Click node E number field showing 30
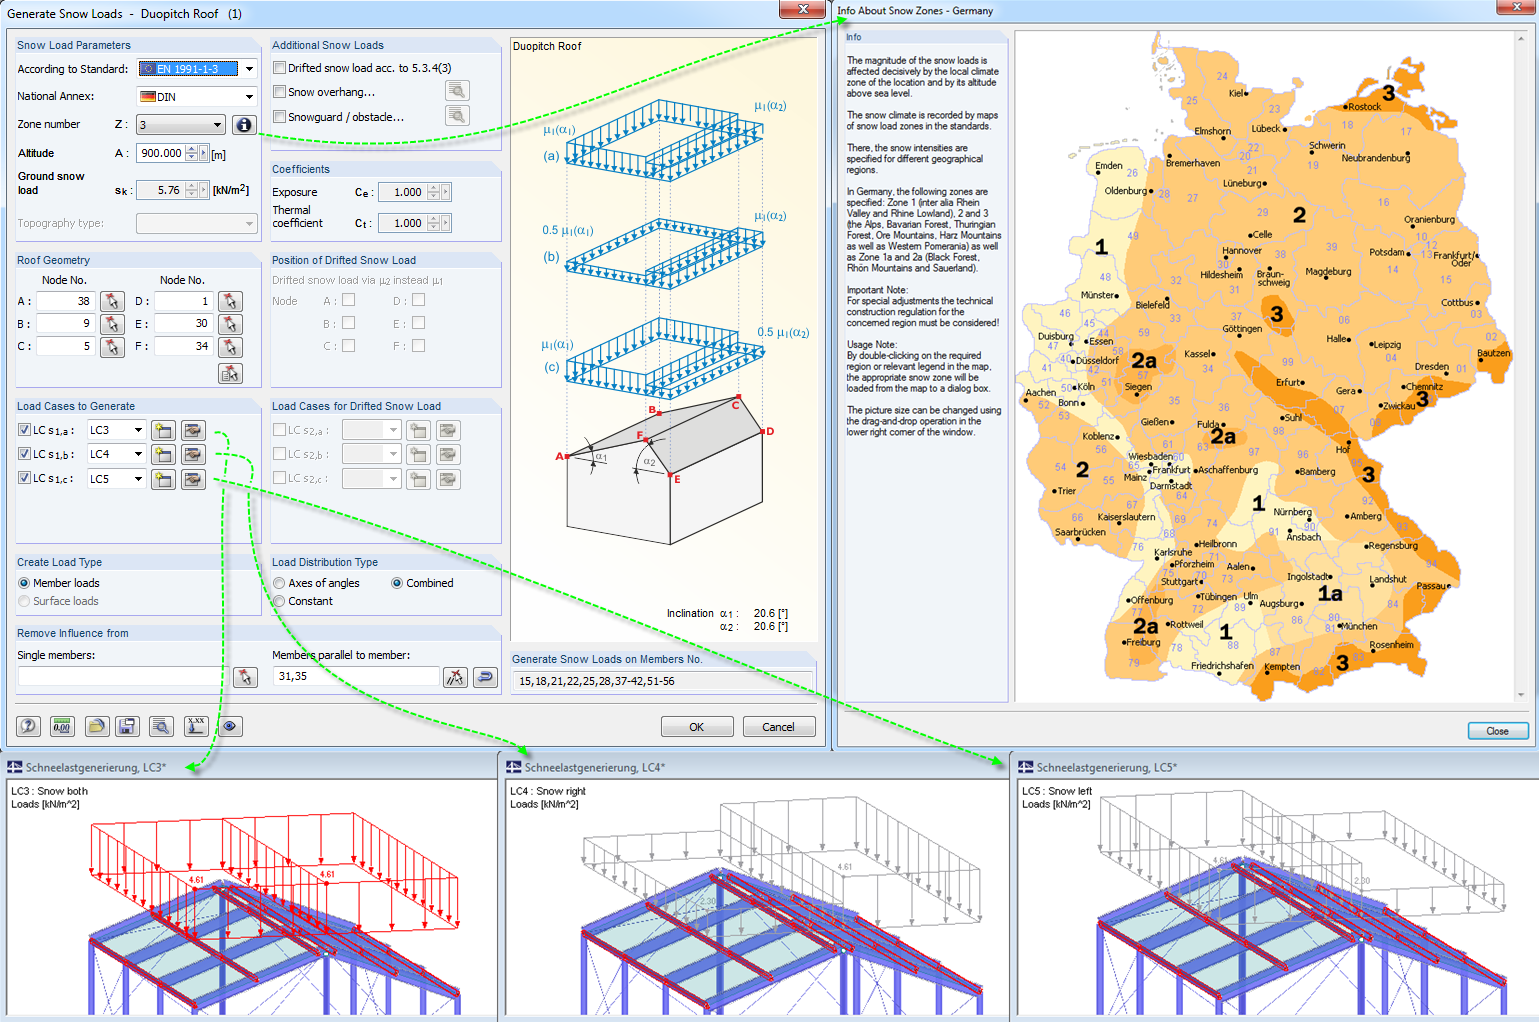 [184, 324]
